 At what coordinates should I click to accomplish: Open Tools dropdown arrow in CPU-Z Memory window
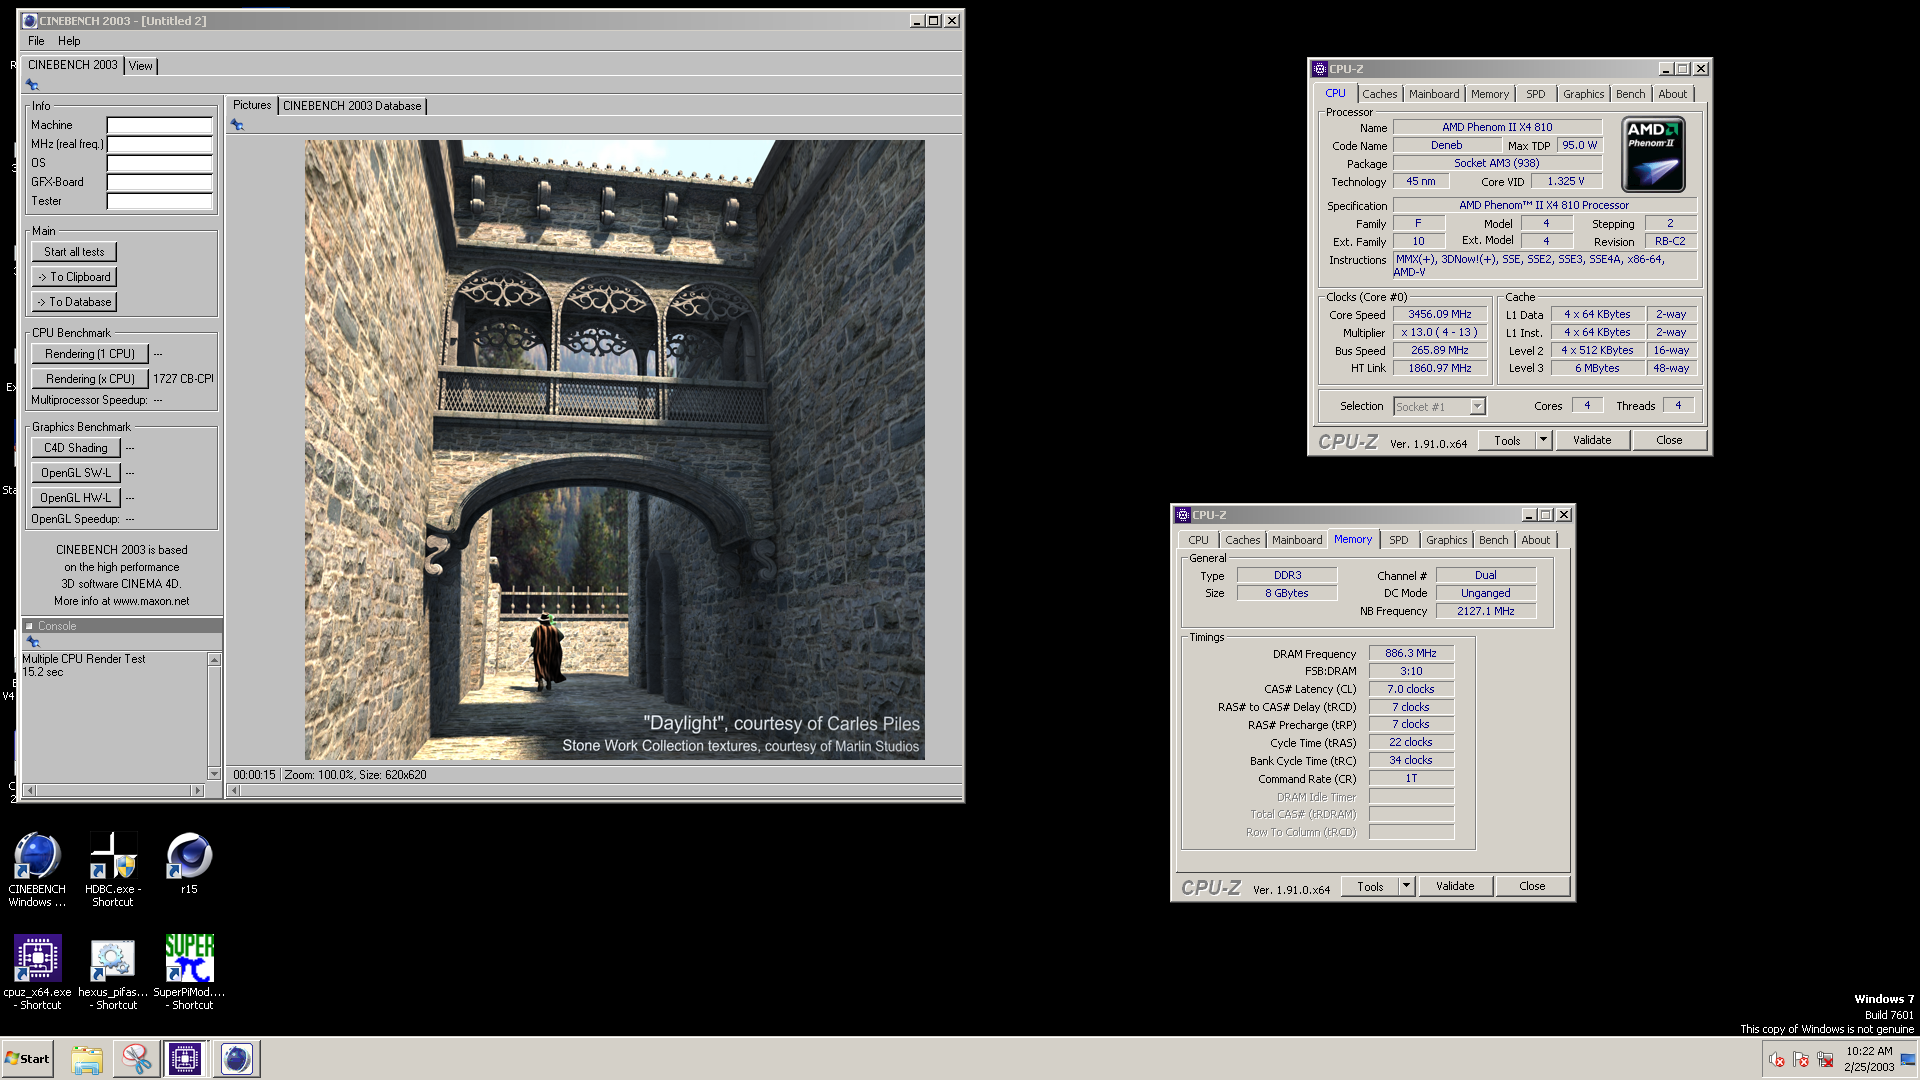[1406, 886]
